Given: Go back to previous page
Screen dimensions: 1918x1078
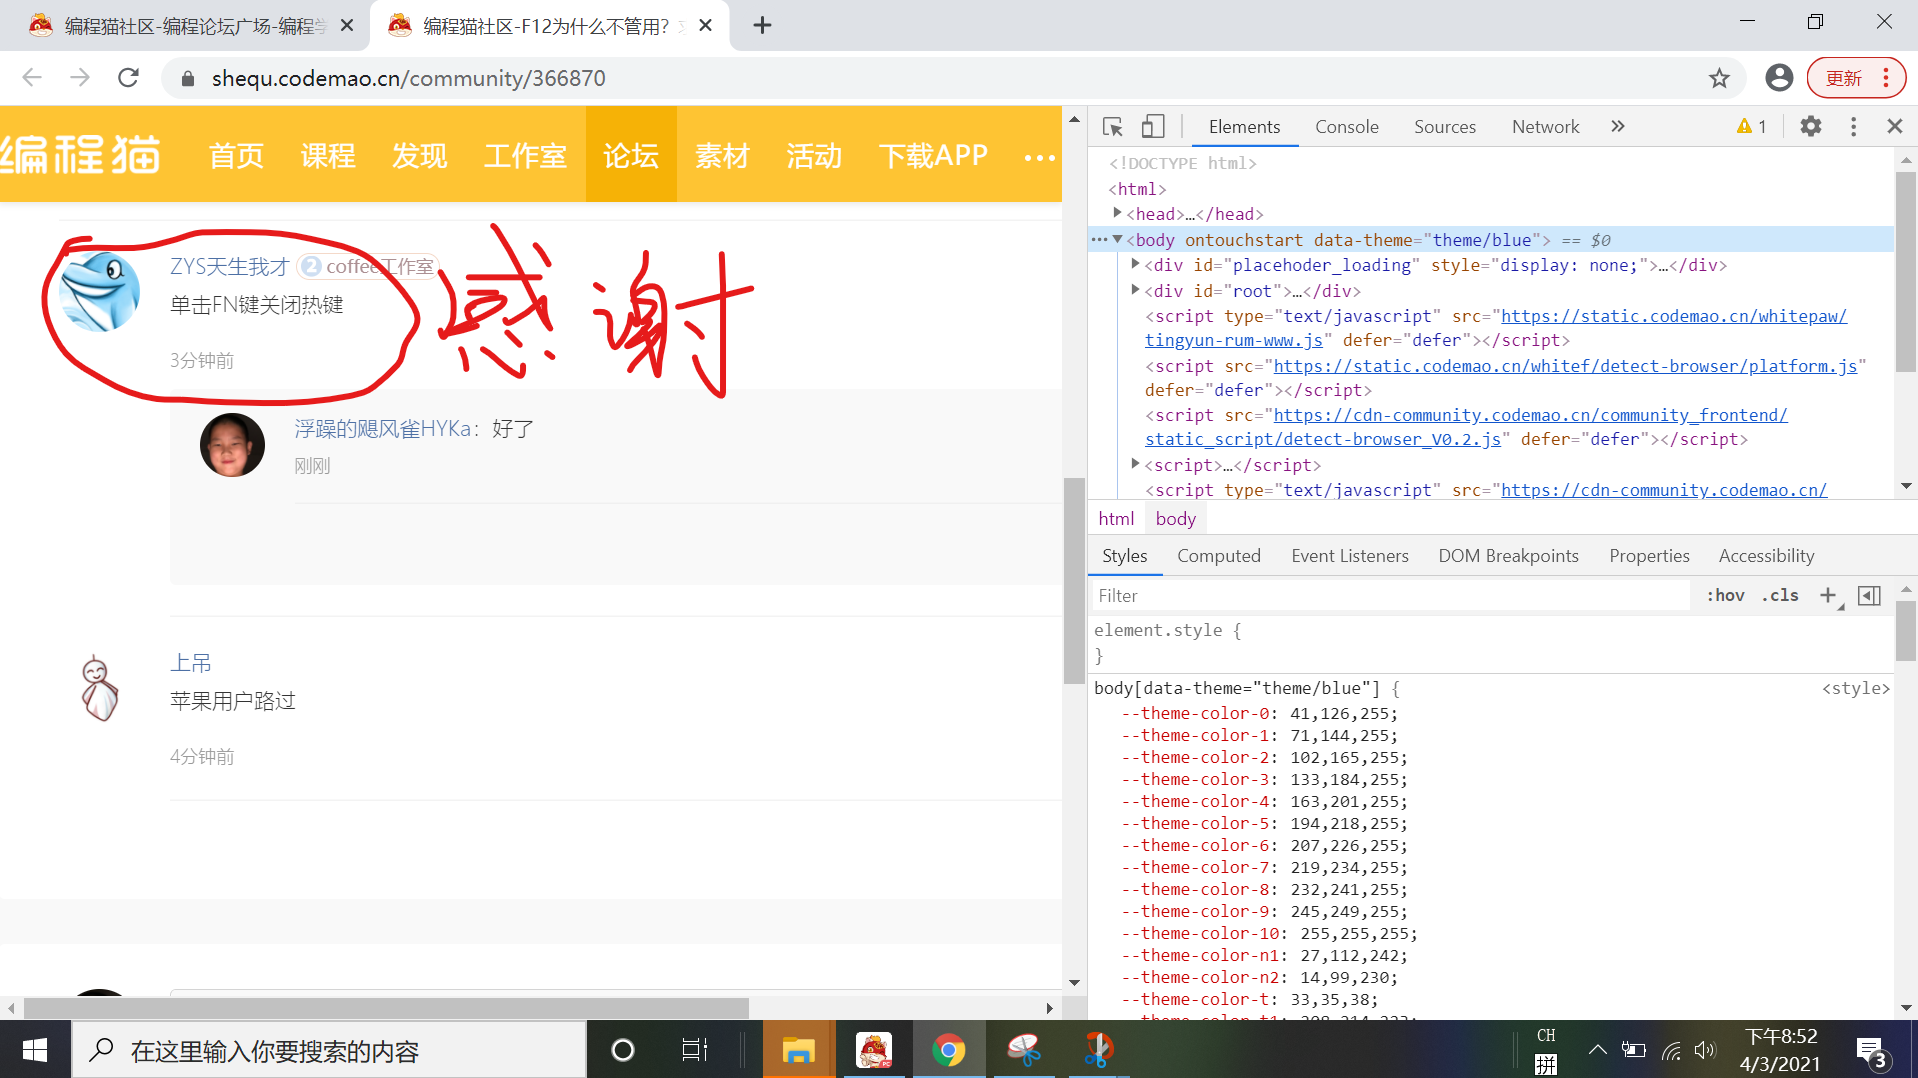Looking at the screenshot, I should pos(32,78).
